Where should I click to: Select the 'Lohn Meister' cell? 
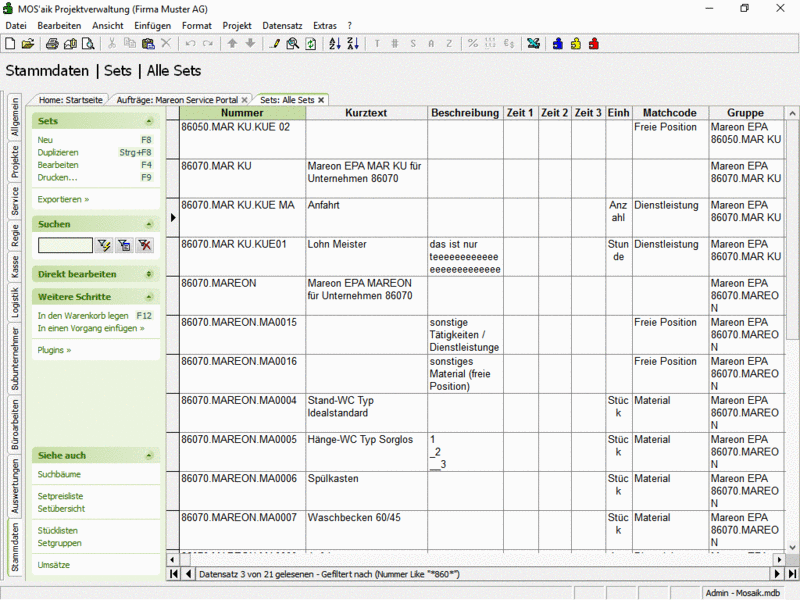point(366,257)
